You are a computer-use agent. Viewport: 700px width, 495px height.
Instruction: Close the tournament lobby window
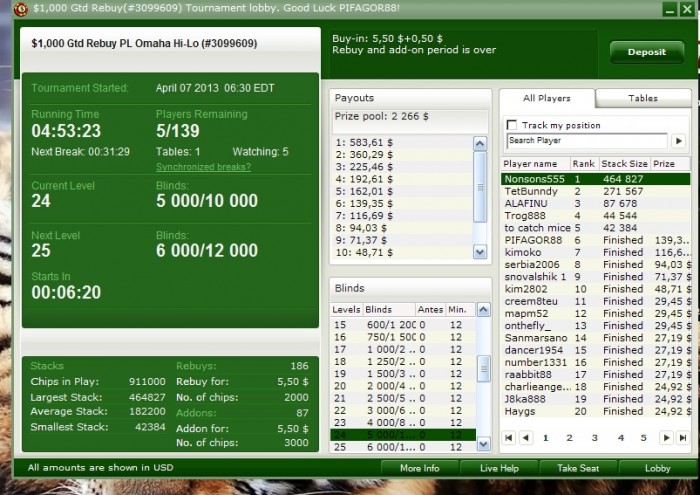coord(687,9)
